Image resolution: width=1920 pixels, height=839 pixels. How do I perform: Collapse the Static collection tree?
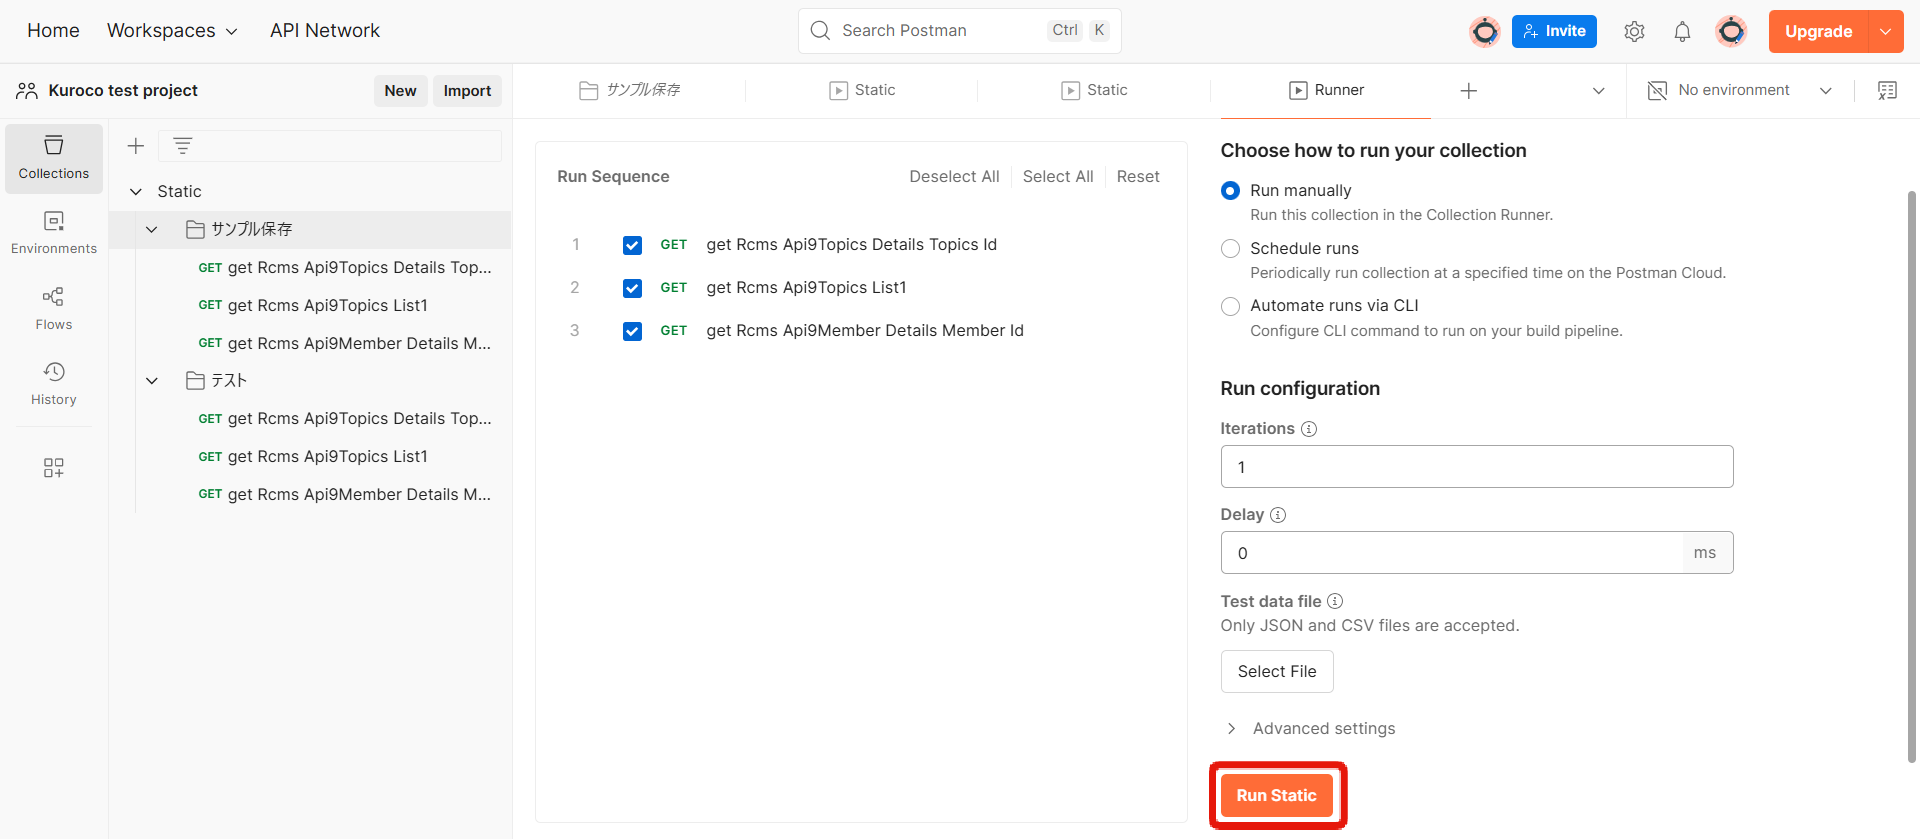click(x=136, y=191)
